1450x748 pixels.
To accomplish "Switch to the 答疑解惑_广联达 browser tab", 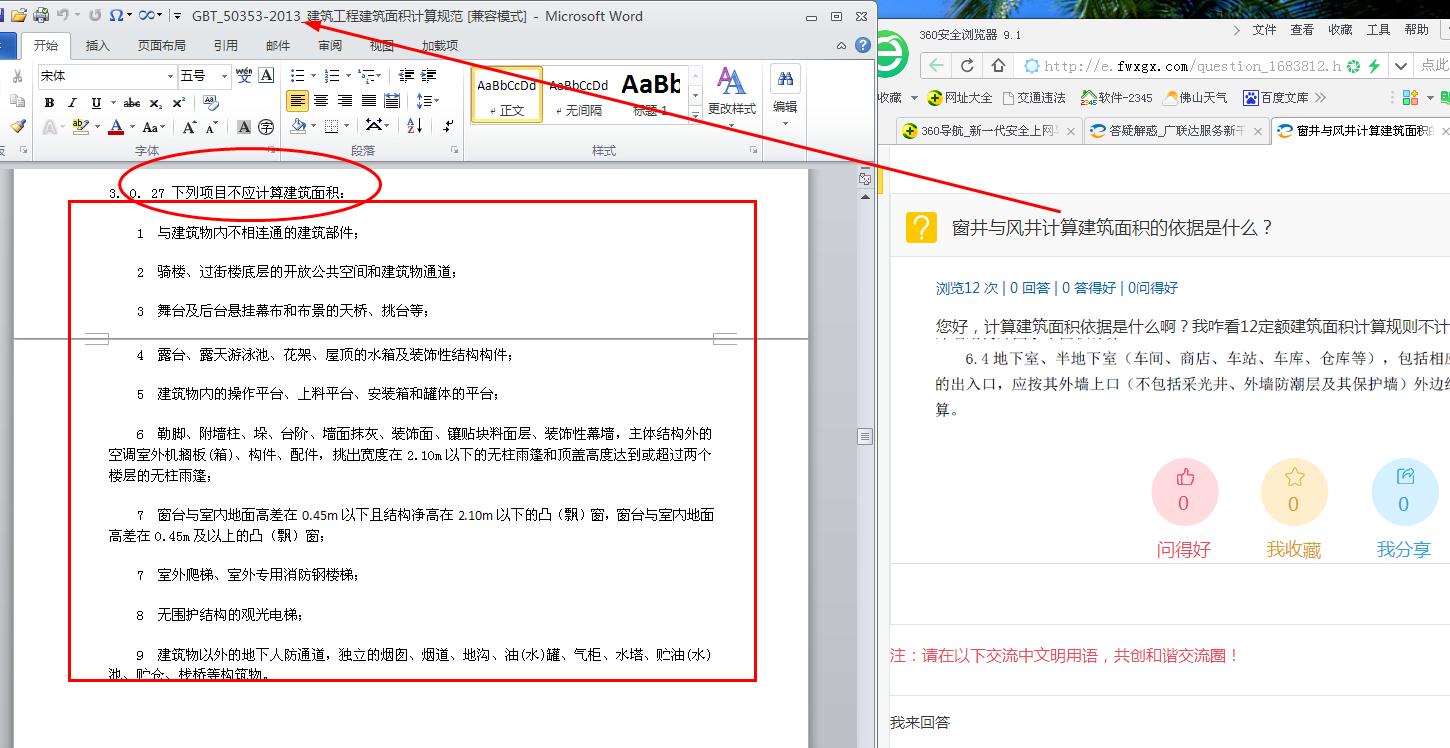I will pyautogui.click(x=1176, y=131).
